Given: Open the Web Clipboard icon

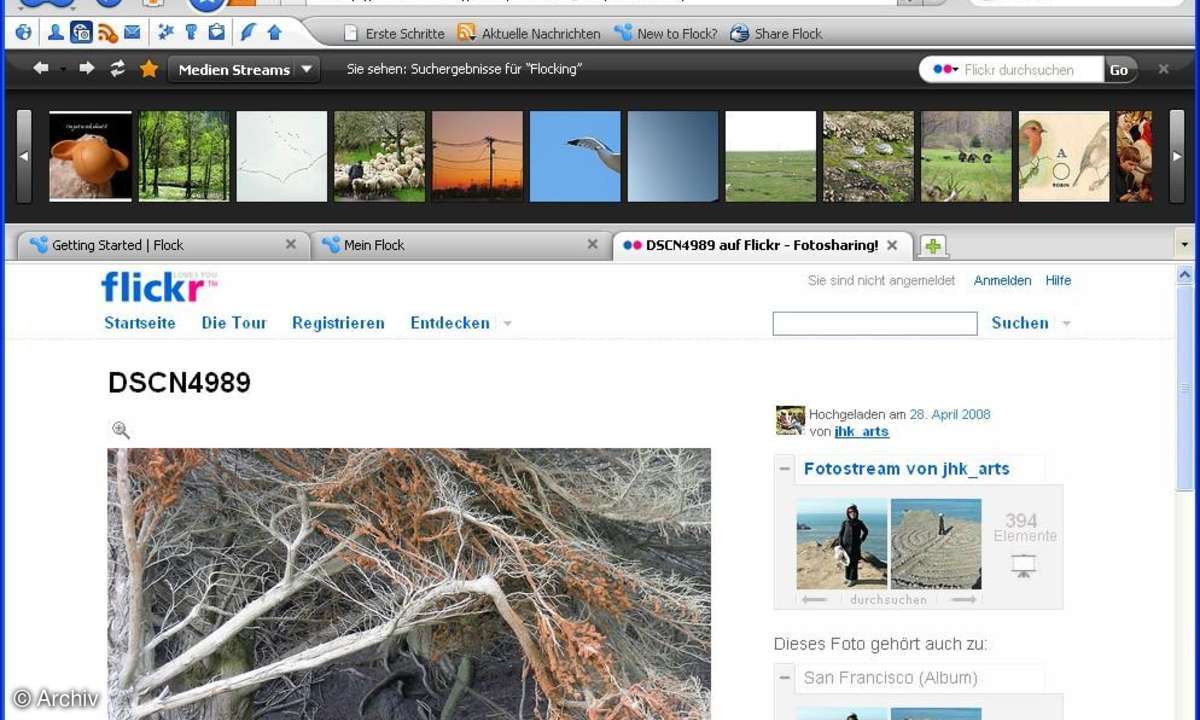Looking at the screenshot, I should (216, 33).
